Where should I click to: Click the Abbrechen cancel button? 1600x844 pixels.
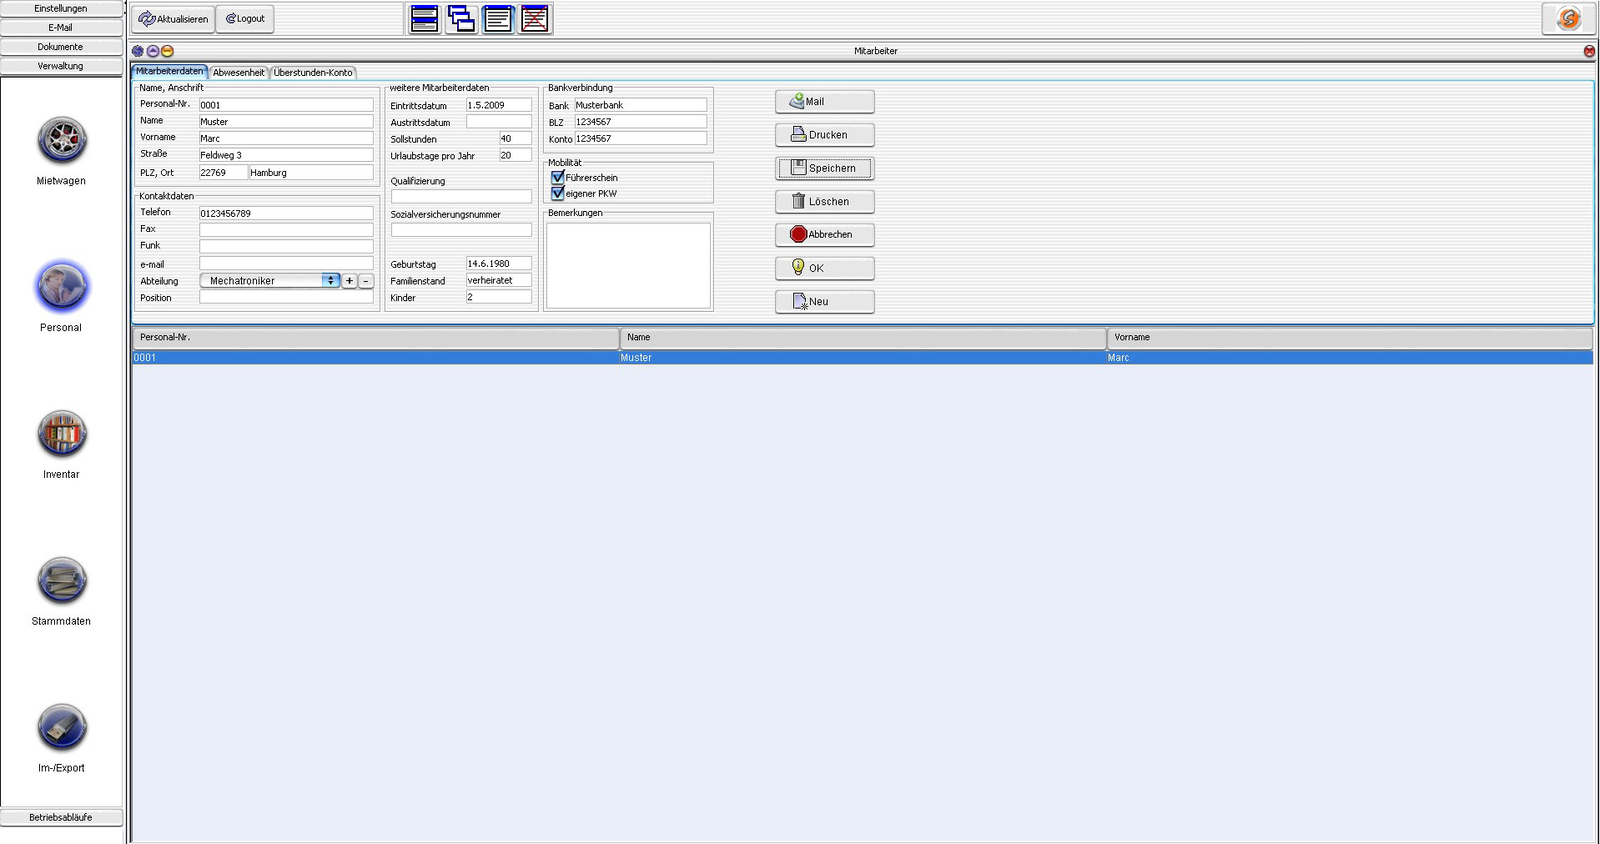[x=825, y=234]
